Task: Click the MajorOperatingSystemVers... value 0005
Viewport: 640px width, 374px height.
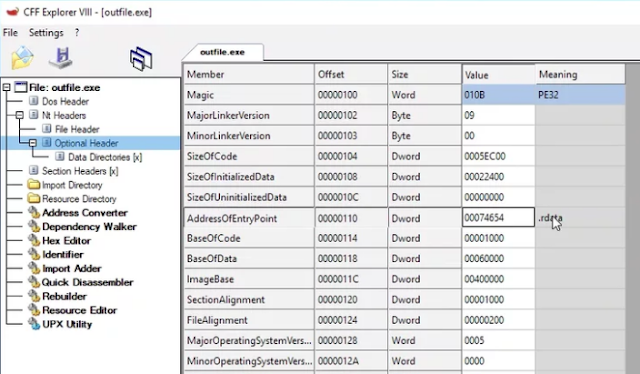Action: pos(498,340)
